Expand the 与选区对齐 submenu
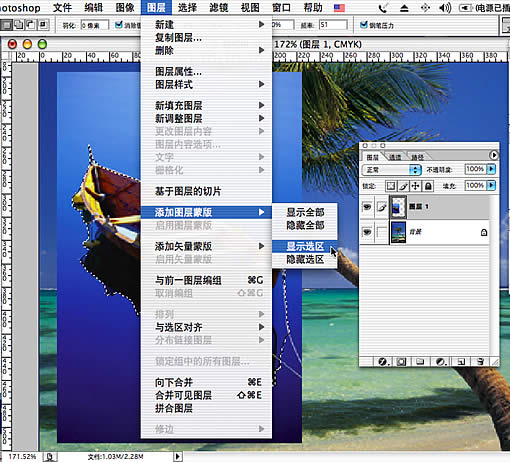Viewport: 510px width, 462px height. [x=206, y=327]
